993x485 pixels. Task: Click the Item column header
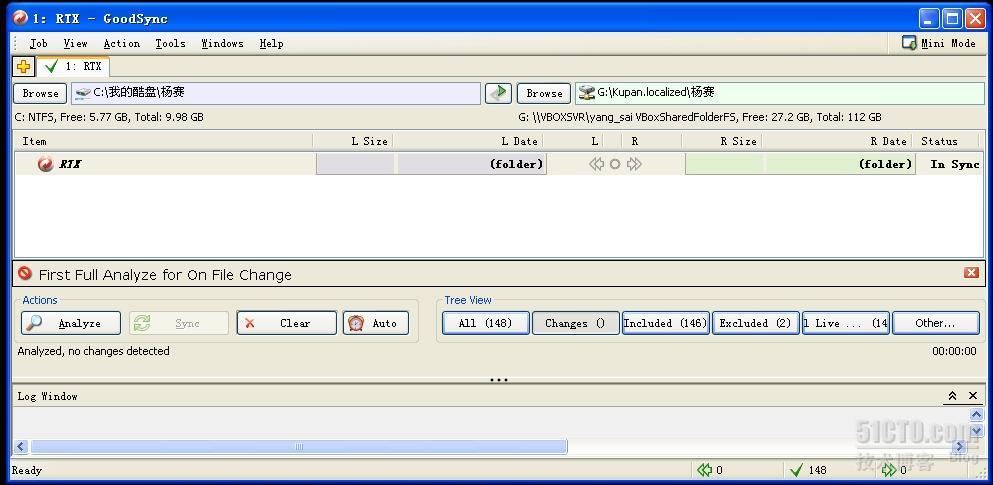pos(163,141)
